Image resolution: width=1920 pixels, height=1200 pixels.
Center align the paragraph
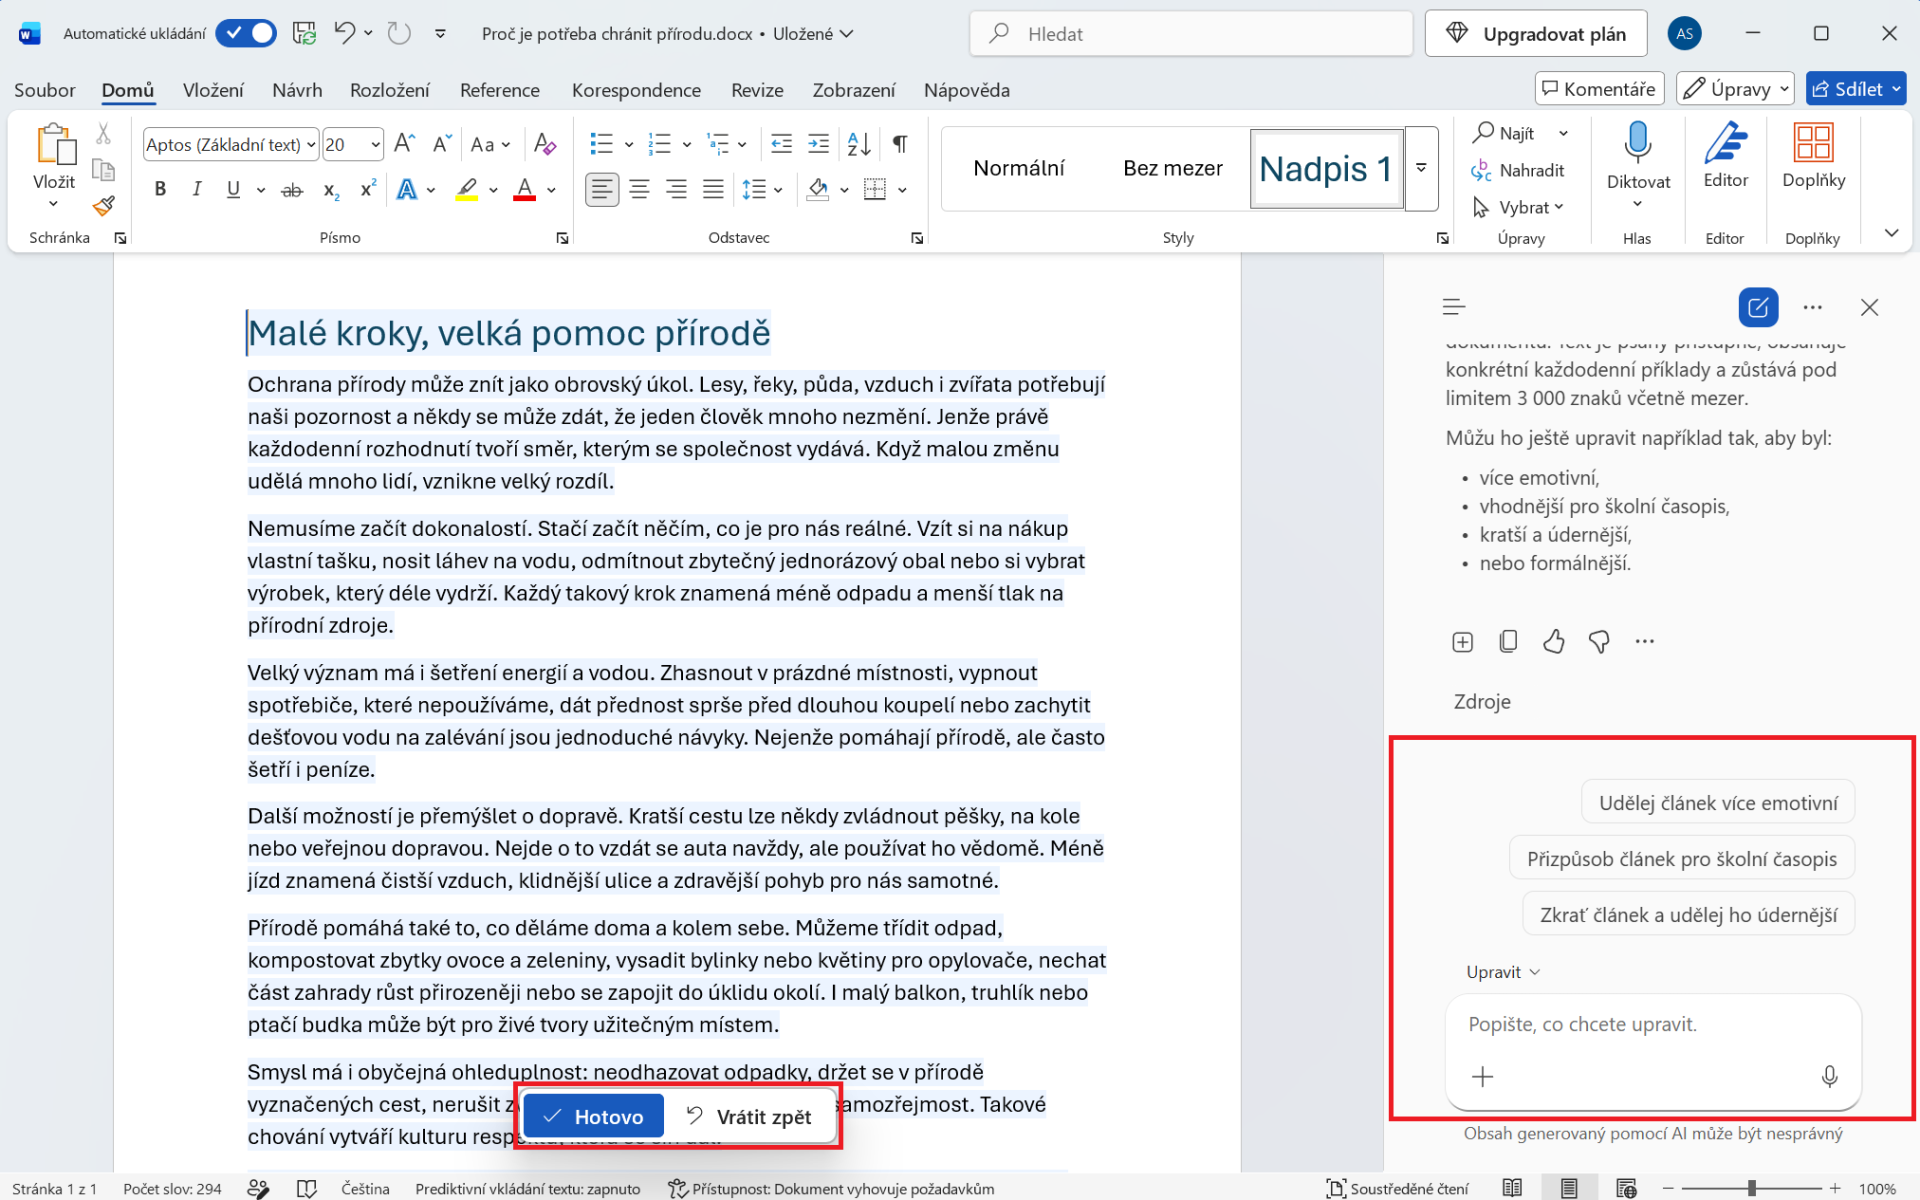click(639, 189)
